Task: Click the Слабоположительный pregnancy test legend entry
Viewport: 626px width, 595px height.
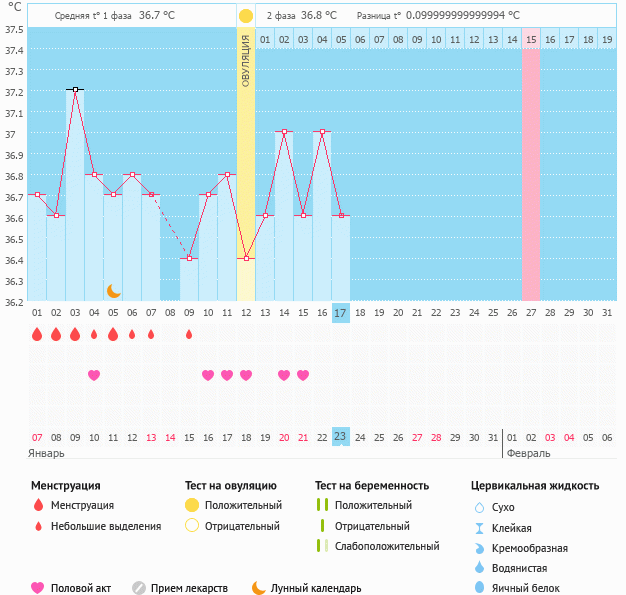Action: click(386, 546)
